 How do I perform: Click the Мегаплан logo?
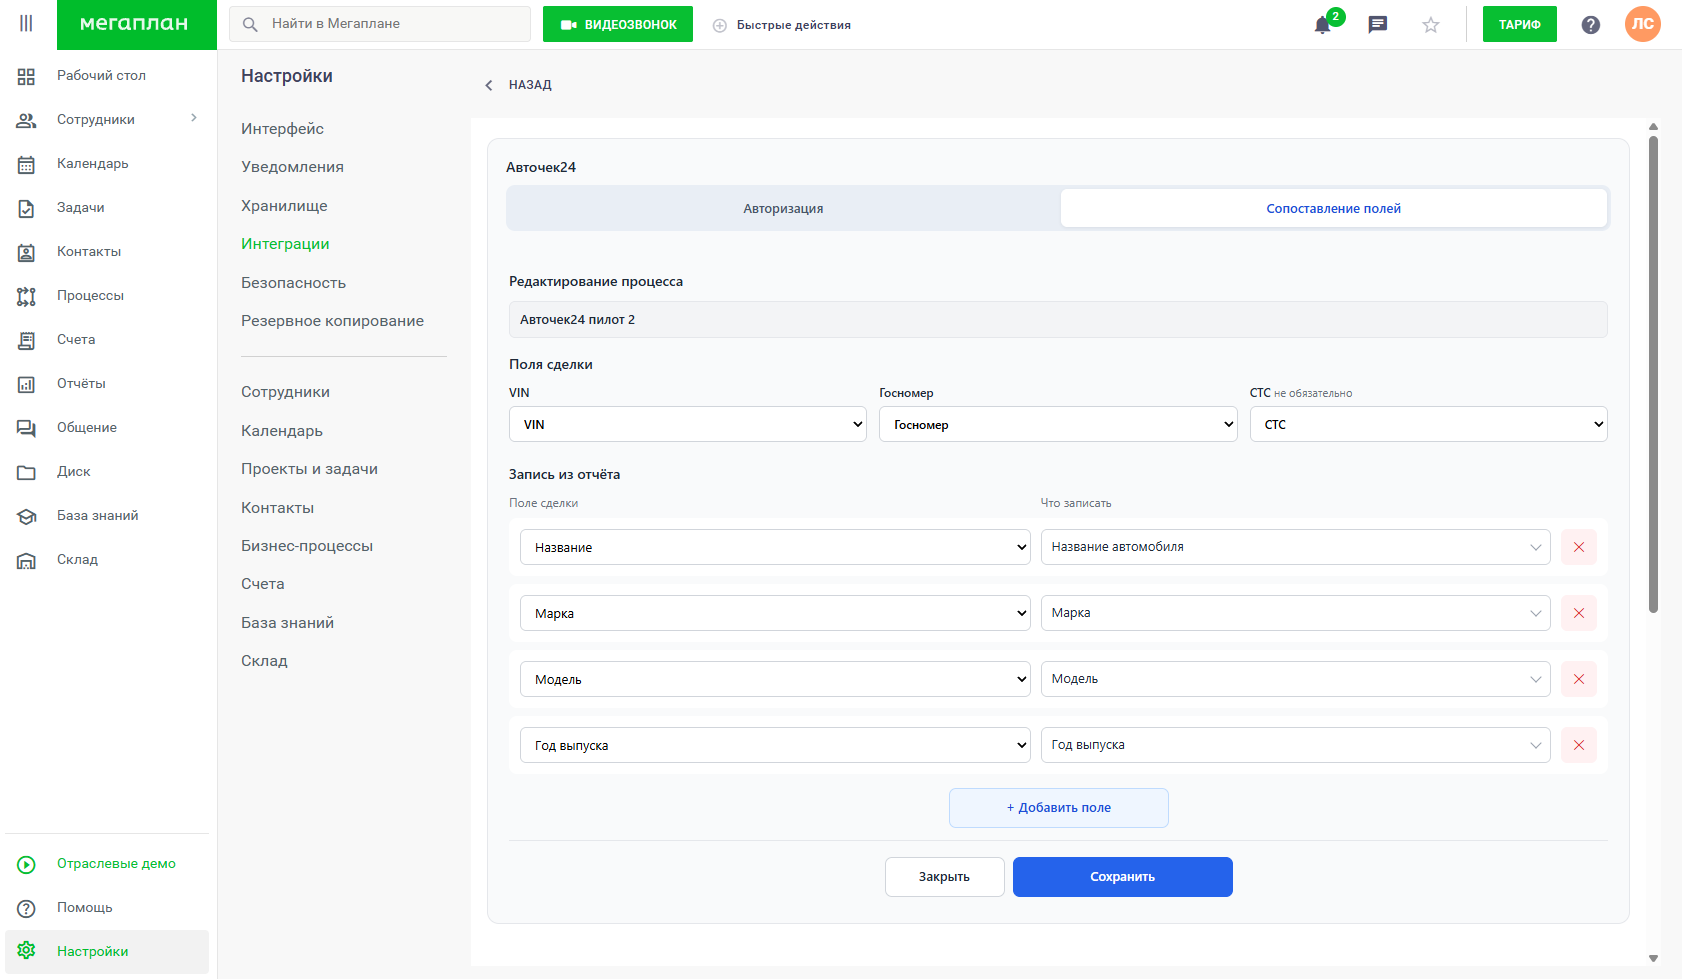137,24
